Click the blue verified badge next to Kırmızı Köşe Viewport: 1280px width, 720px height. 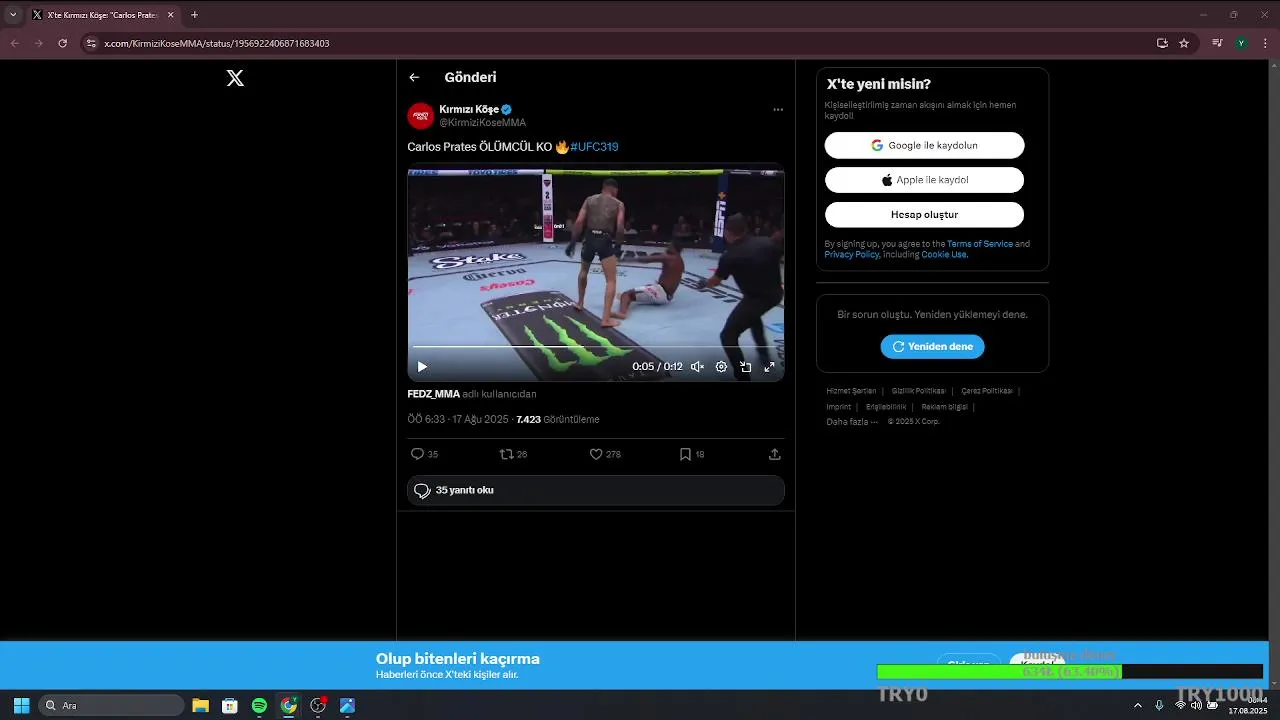pos(507,109)
